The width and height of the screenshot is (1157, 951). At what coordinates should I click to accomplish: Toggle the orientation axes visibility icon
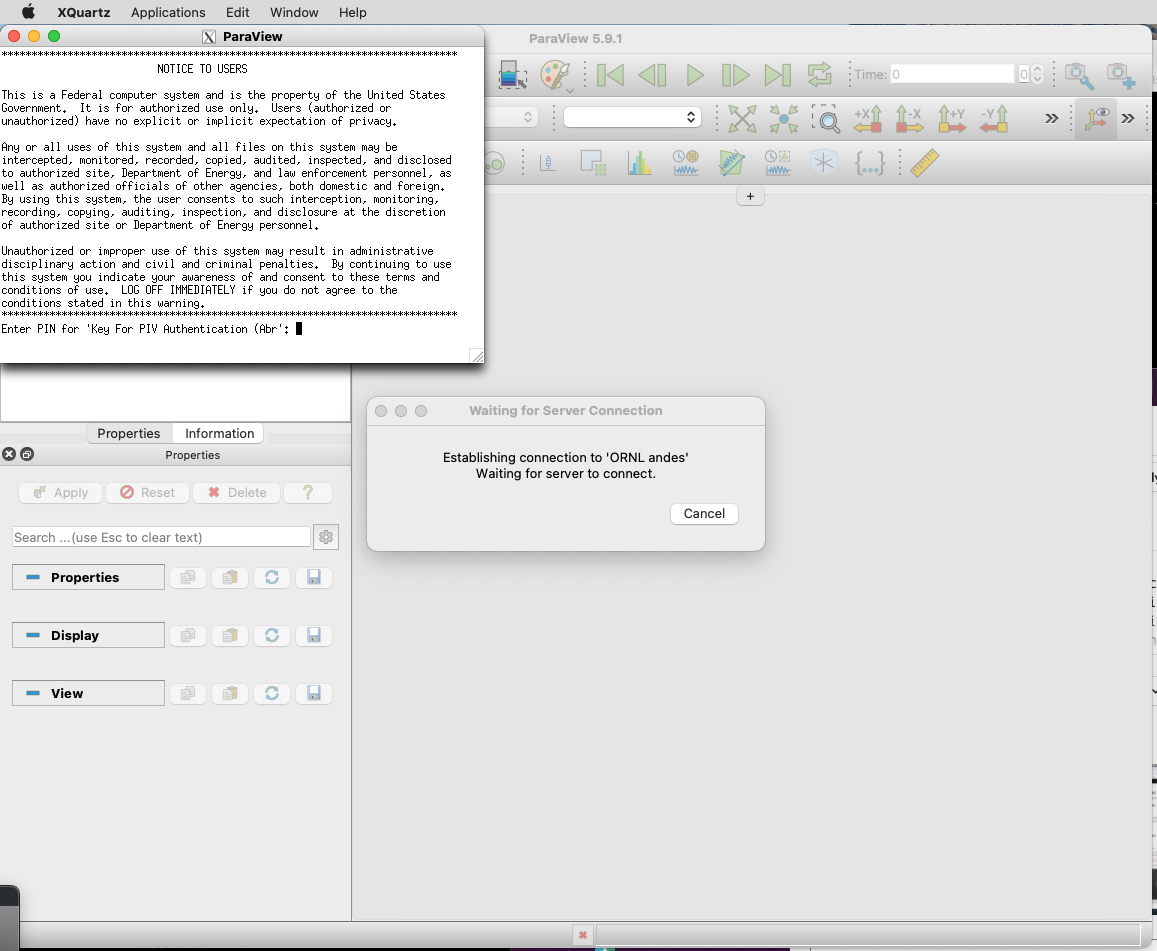point(1096,119)
